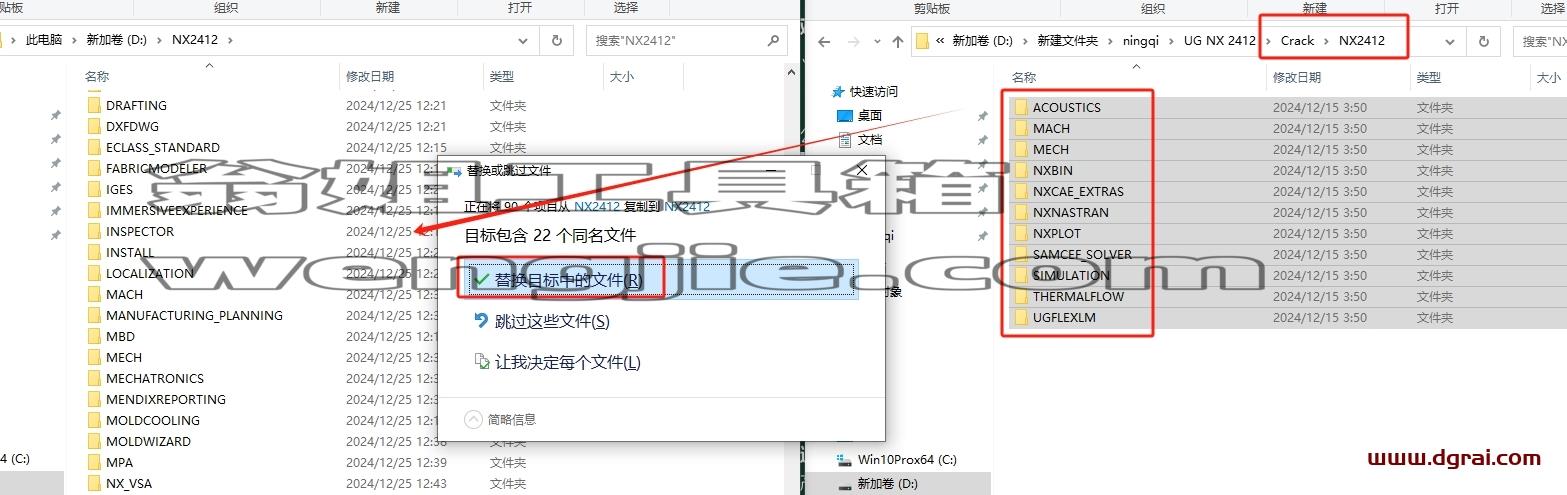This screenshot has height=495, width=1567.
Task: Sort left window by 类型 column
Action: click(x=502, y=76)
